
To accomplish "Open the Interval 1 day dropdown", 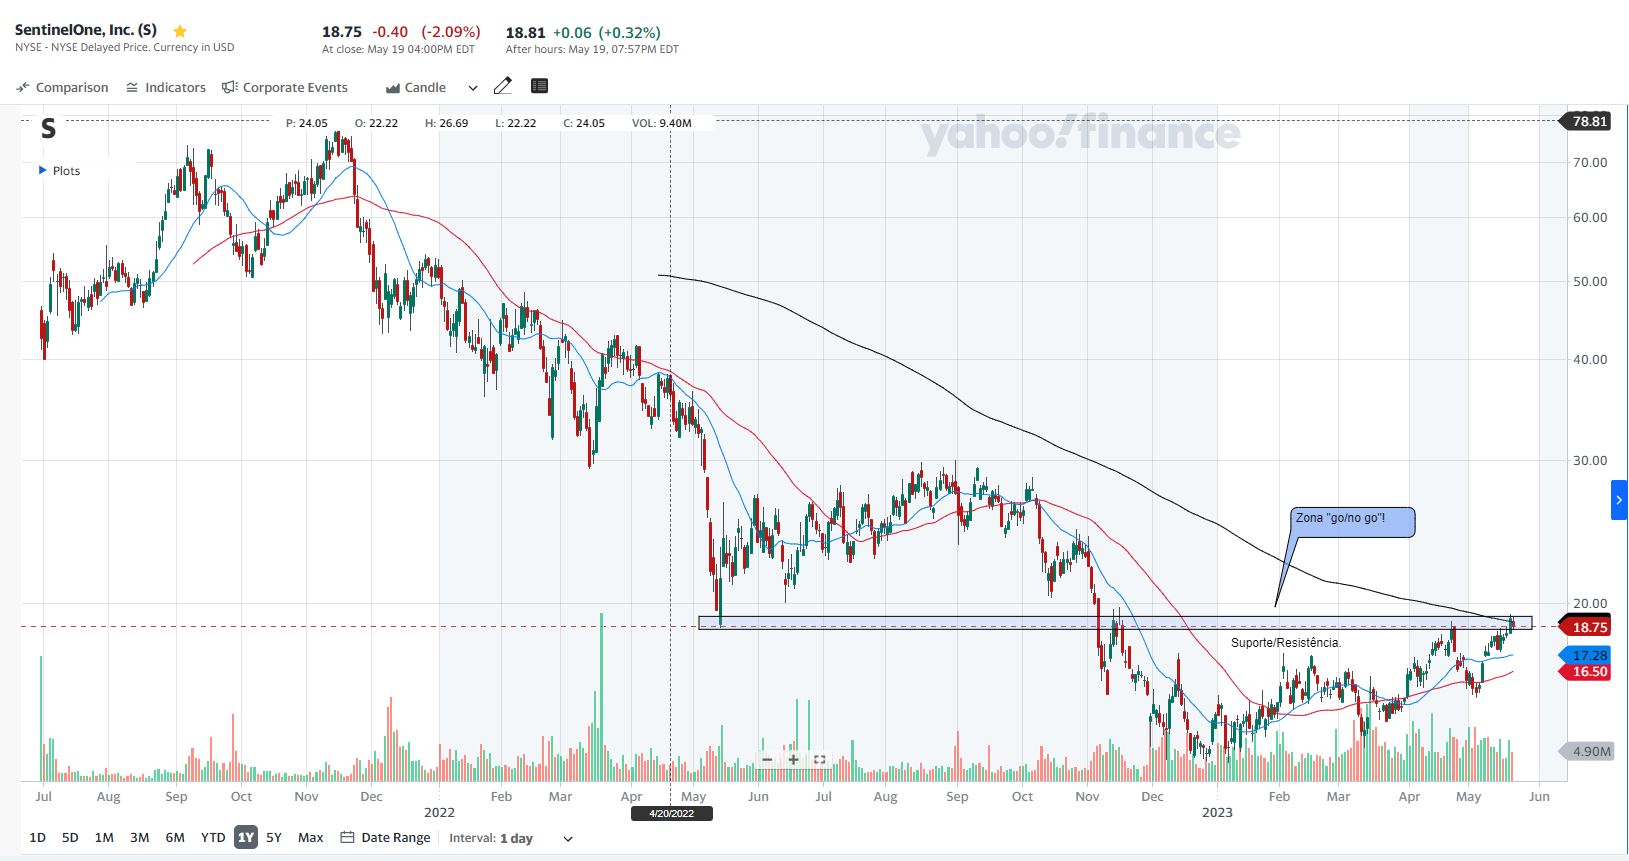I will 568,839.
